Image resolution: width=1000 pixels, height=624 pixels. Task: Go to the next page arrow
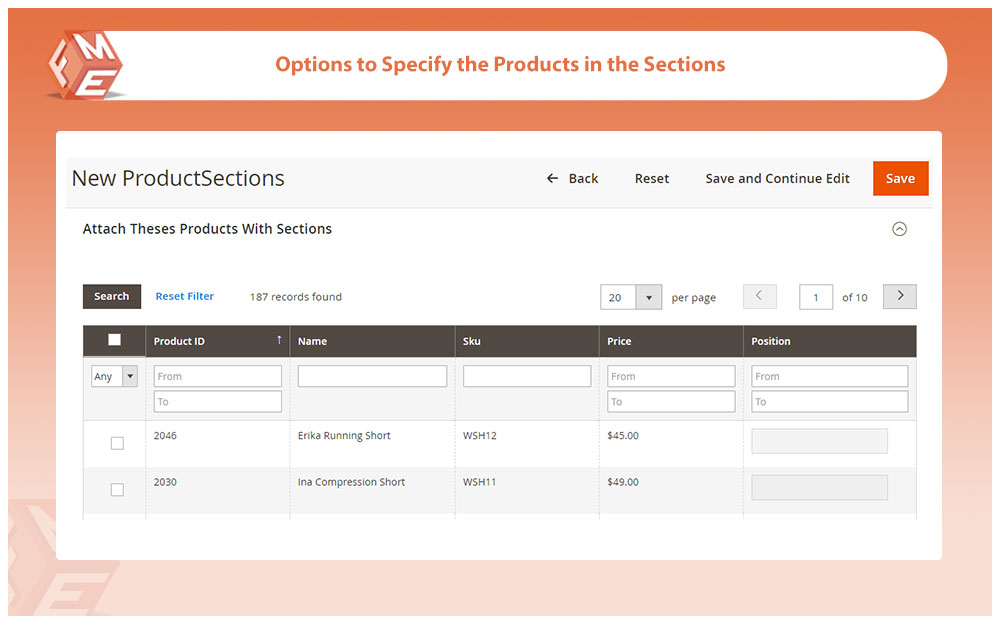click(899, 297)
